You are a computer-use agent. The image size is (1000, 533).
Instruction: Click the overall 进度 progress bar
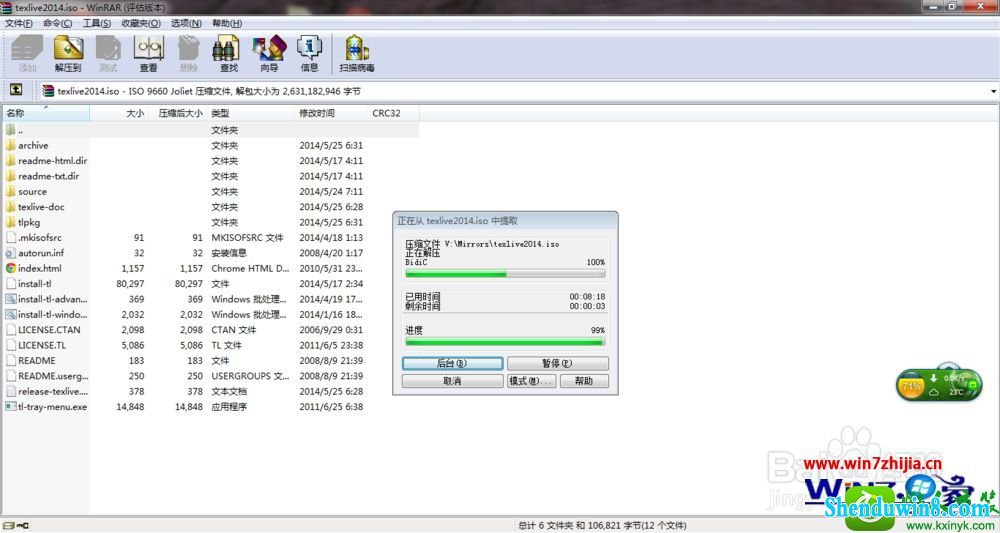pos(505,342)
